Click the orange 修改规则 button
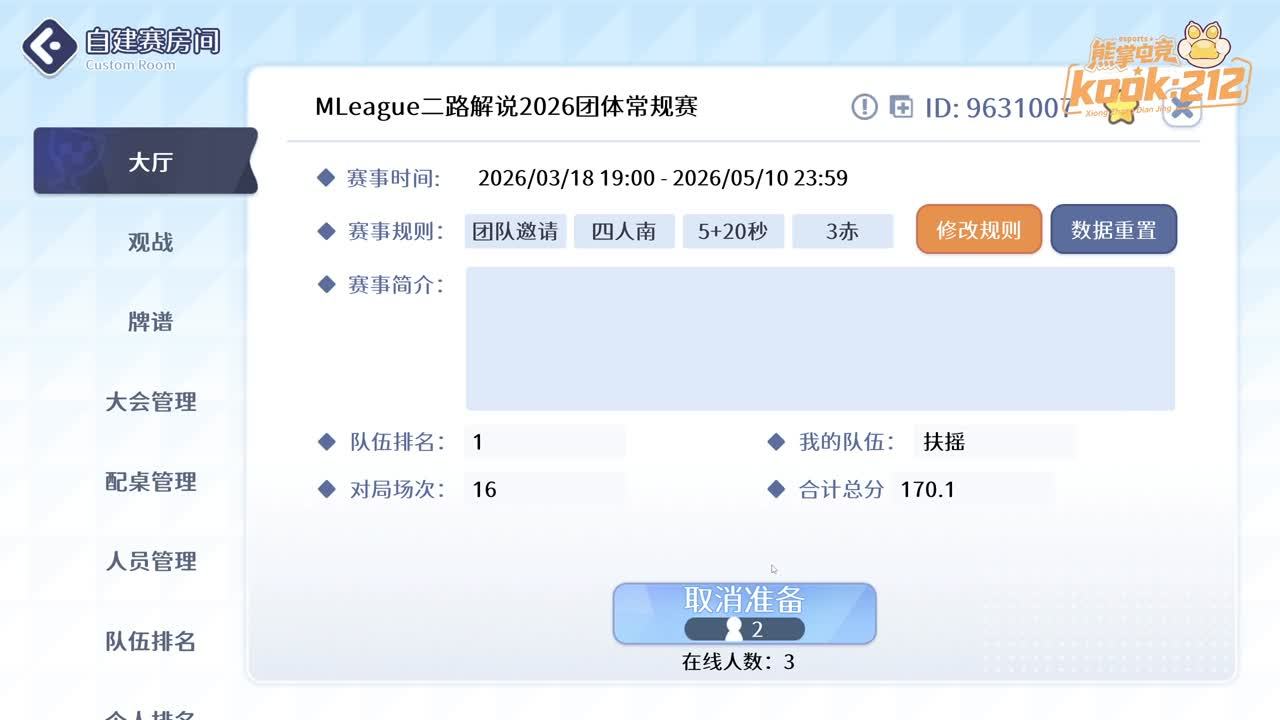 coord(978,230)
